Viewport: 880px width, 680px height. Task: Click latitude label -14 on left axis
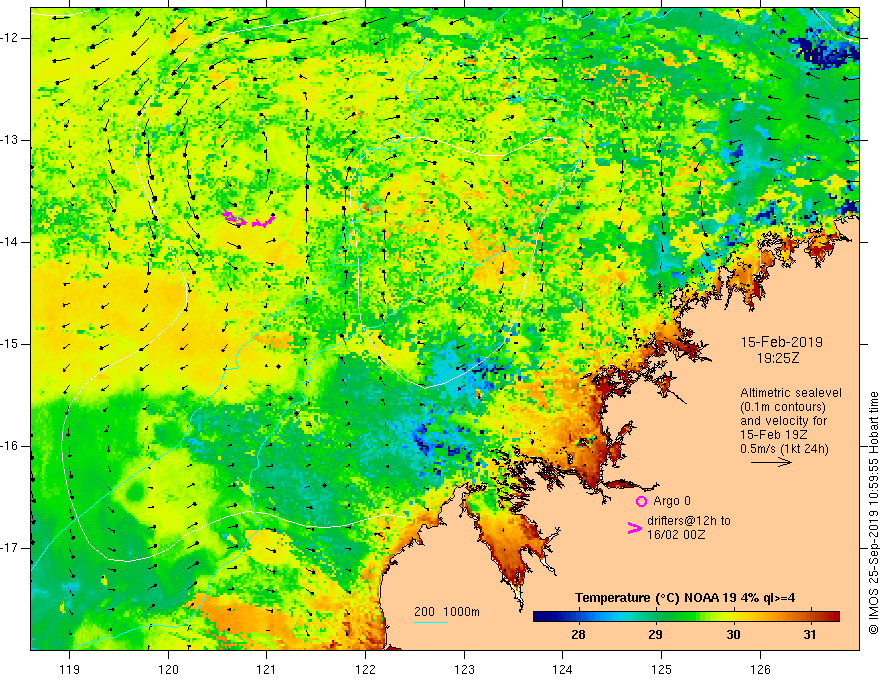(x=11, y=242)
